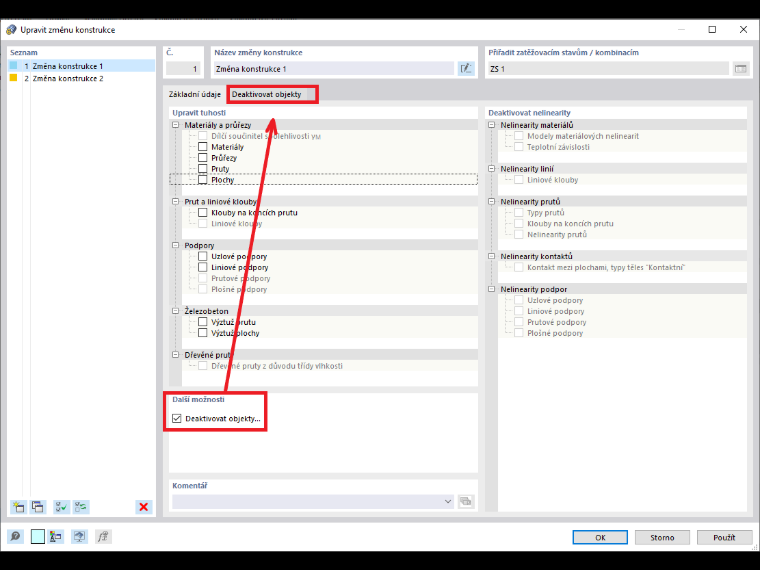Cancel with the Storno button
The width and height of the screenshot is (760, 570).
pyautogui.click(x=662, y=537)
